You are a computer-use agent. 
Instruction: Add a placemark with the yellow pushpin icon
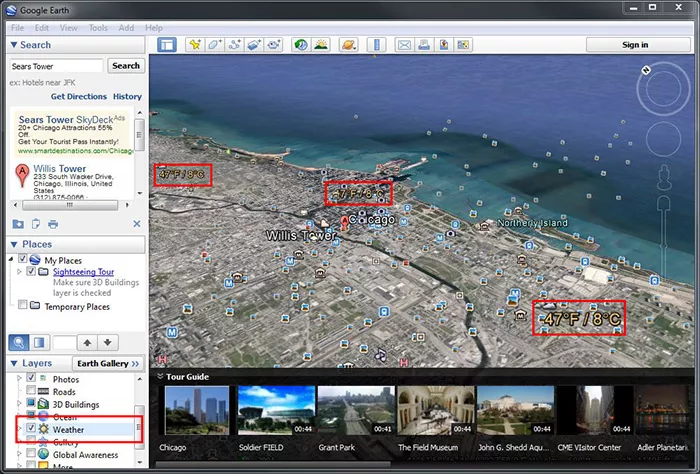[195, 45]
